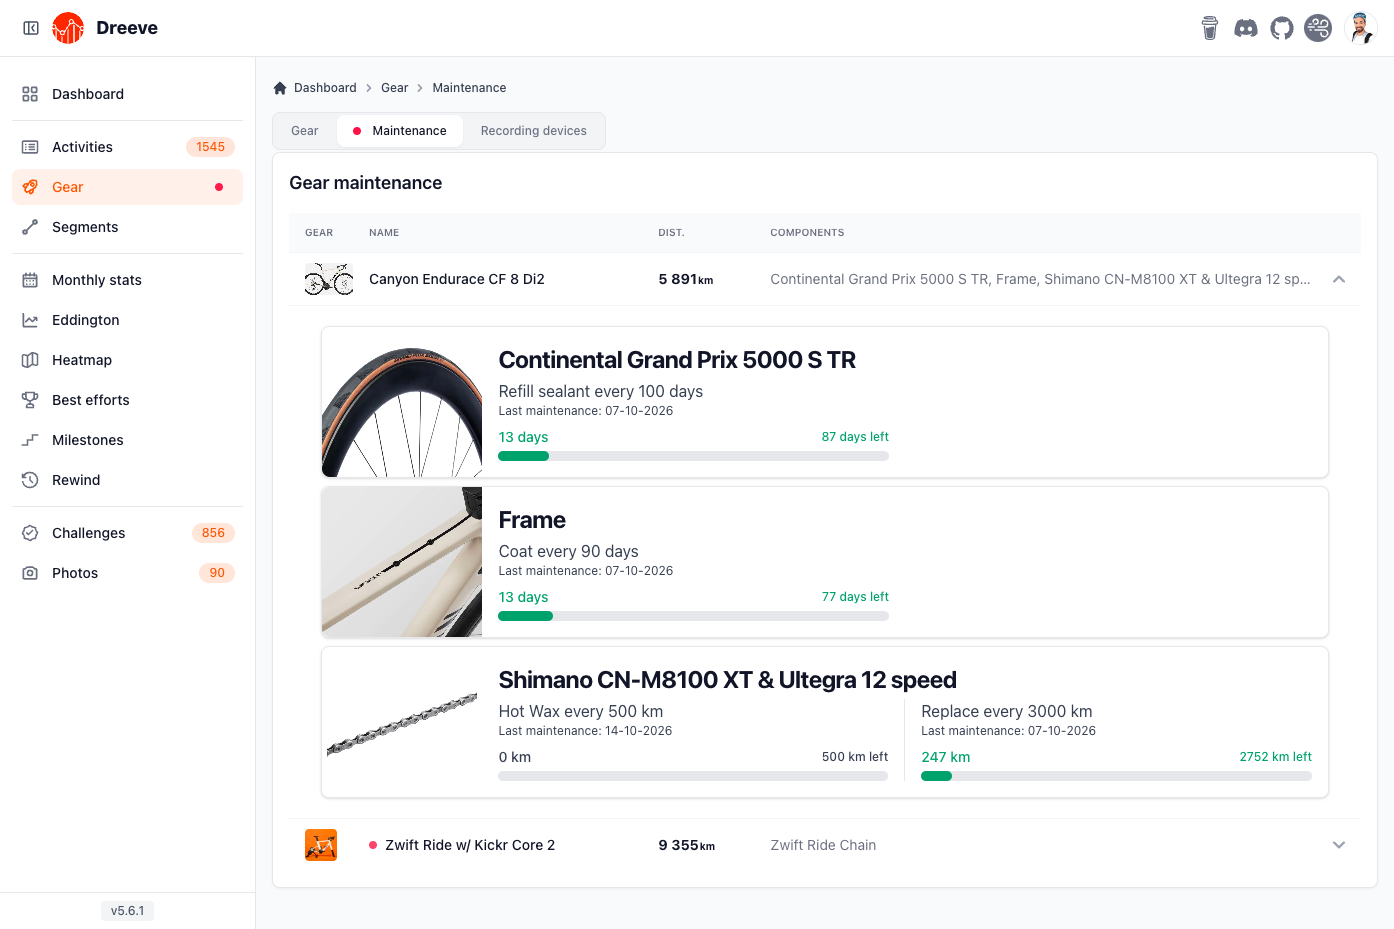1394x929 pixels.
Task: Click the 90 Photos count badge
Action: (x=217, y=573)
